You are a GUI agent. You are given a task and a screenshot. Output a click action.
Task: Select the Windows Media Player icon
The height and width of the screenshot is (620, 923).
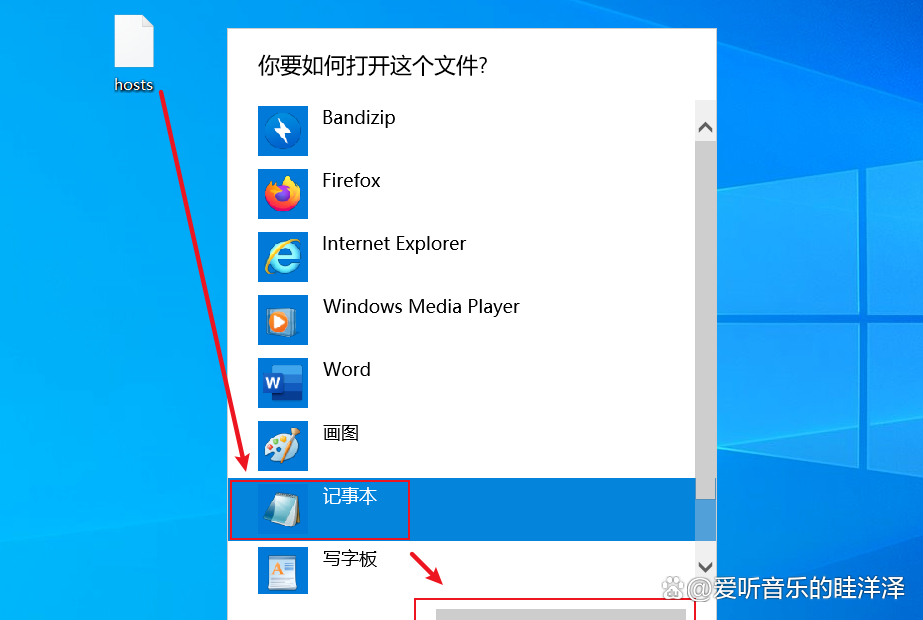point(283,320)
